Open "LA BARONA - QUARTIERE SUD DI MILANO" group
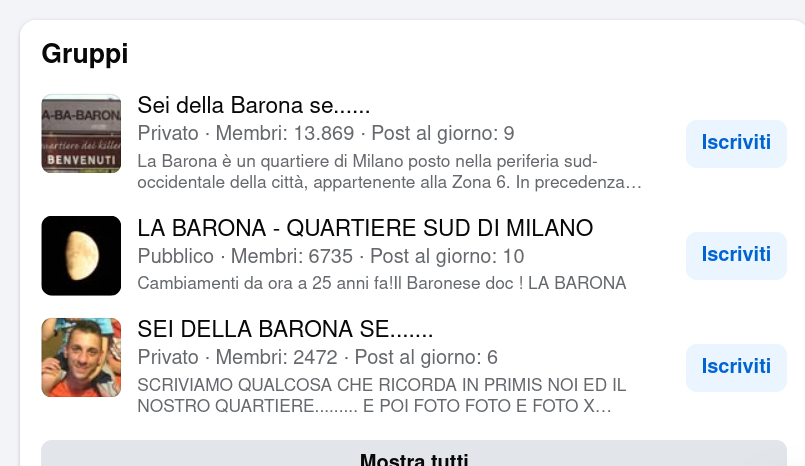The width and height of the screenshot is (805, 466). click(x=365, y=228)
